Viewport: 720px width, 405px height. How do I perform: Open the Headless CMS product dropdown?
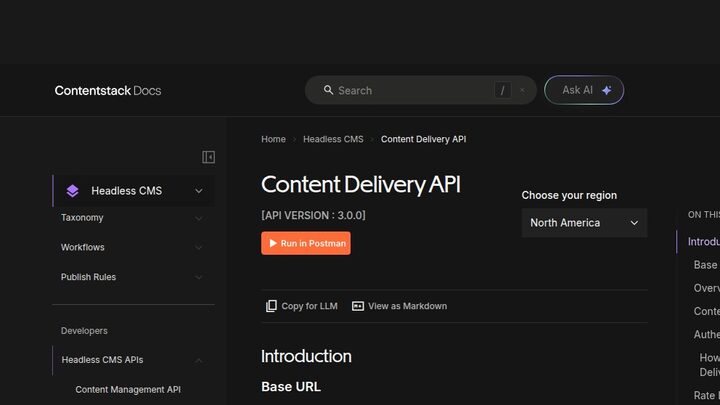pyautogui.click(x=134, y=191)
